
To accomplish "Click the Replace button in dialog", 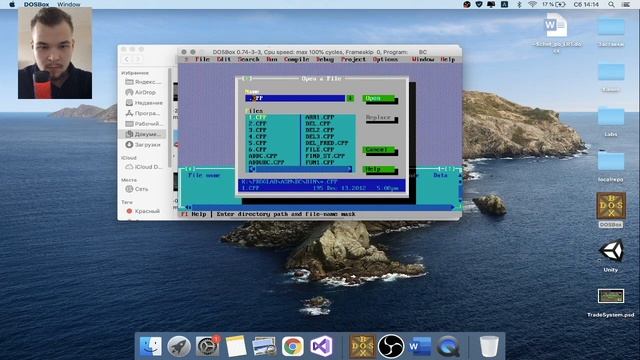I will click(x=379, y=118).
